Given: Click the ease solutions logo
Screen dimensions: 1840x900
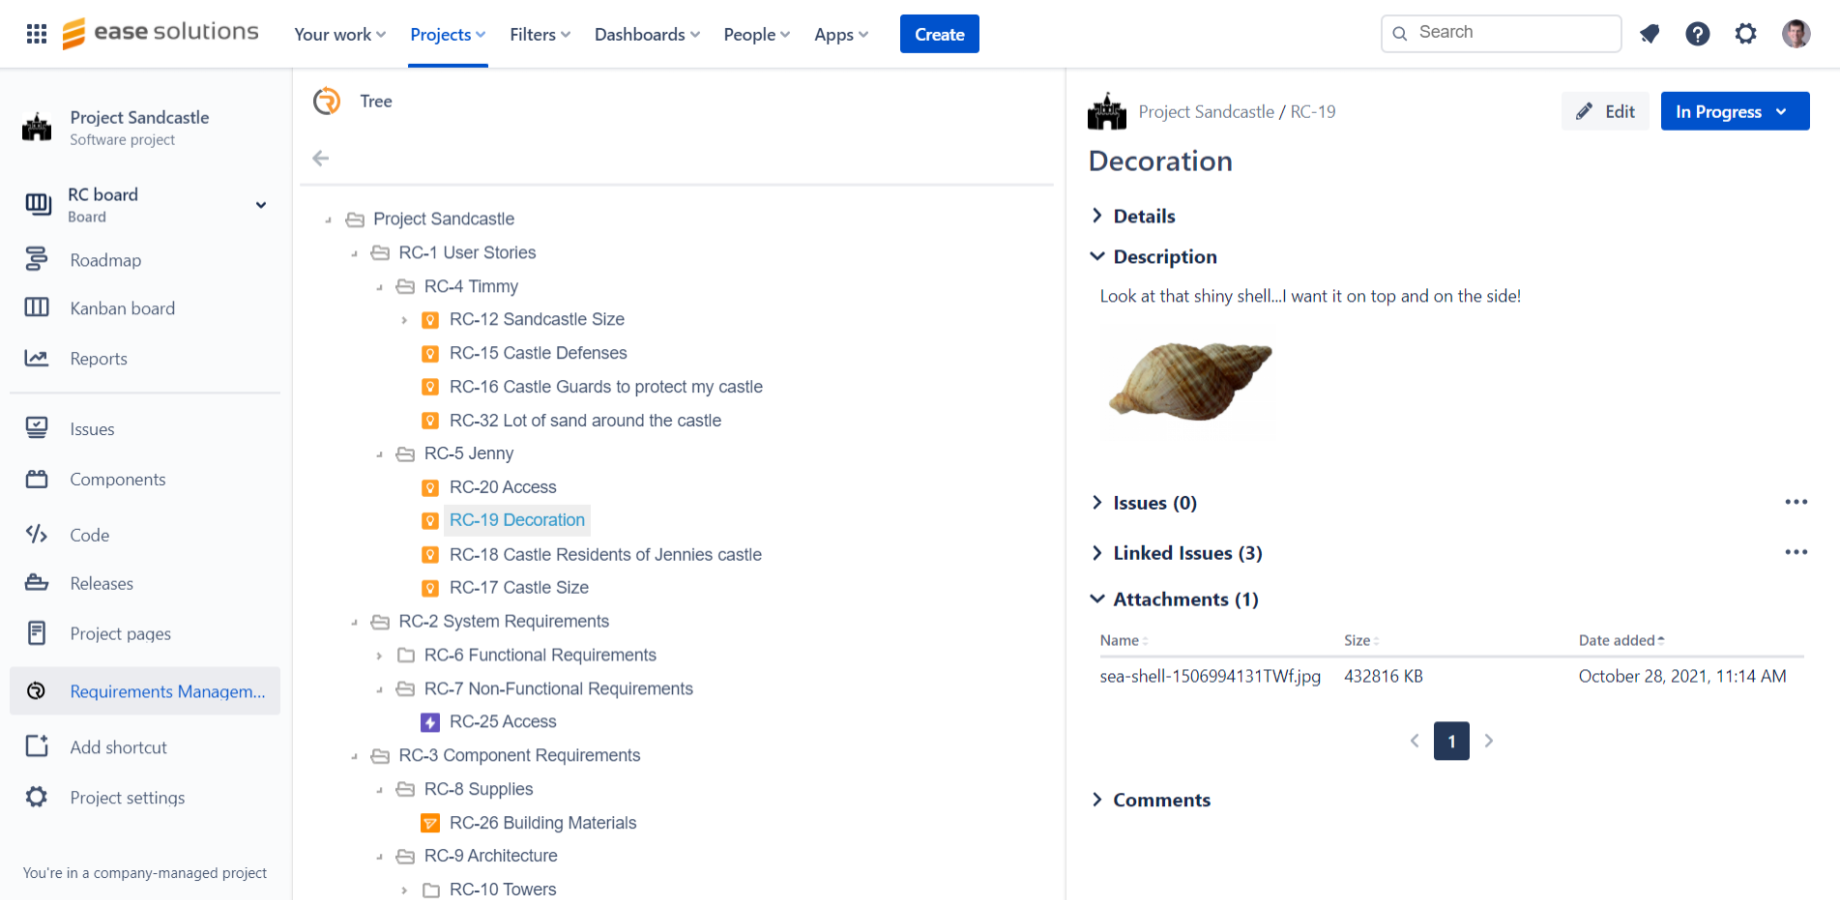Looking at the screenshot, I should pos(161,33).
